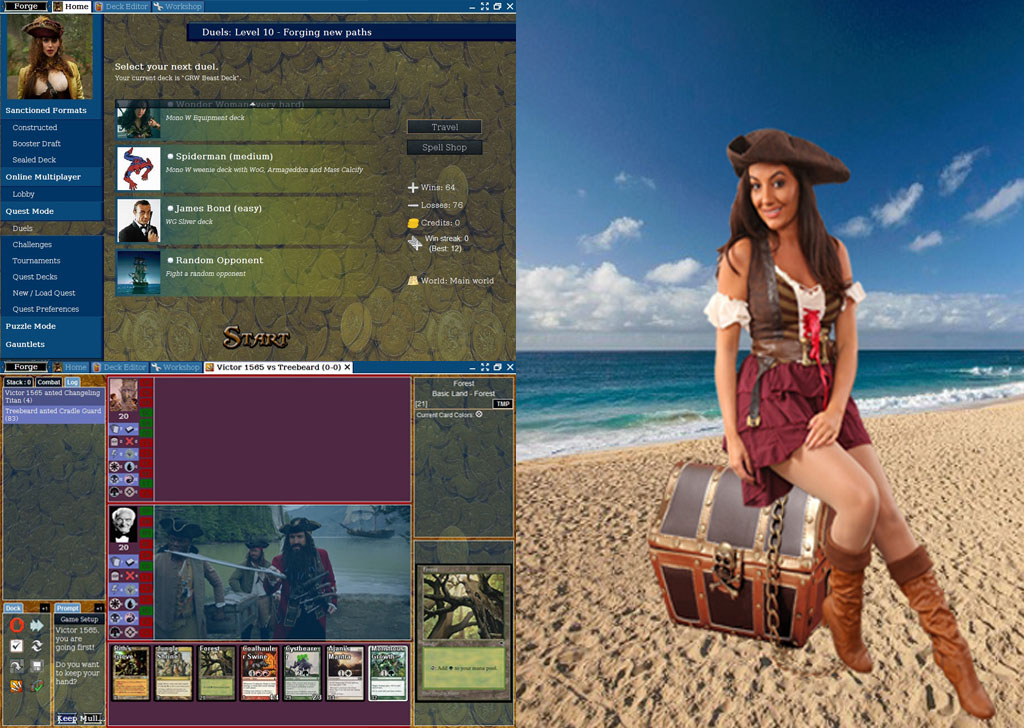1024x728 pixels.
Task: Toggle Victor's topmost green phase stop indicator
Action: click(x=146, y=511)
